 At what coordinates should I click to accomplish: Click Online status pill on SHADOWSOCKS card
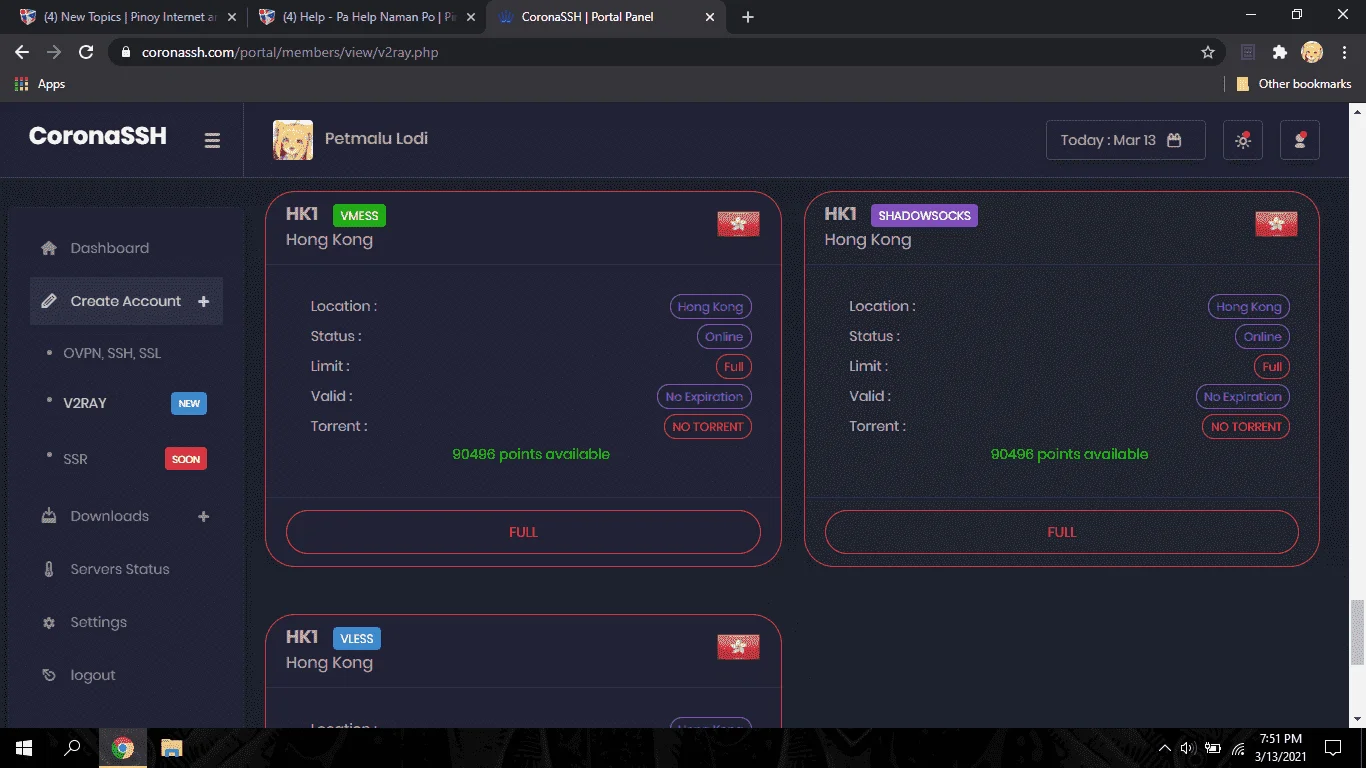[1262, 337]
